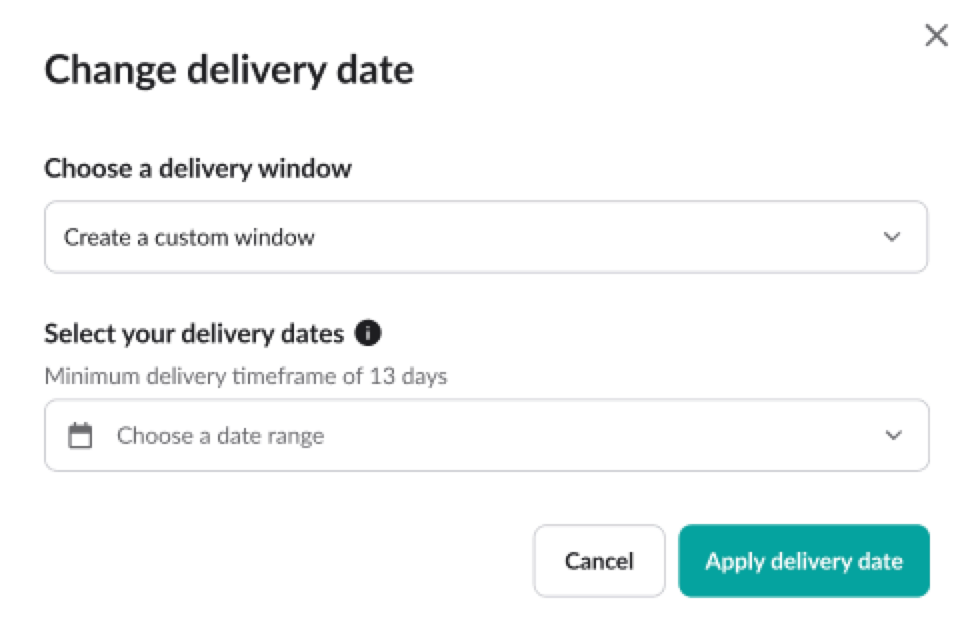
Task: Click Apply delivery date
Action: point(804,561)
